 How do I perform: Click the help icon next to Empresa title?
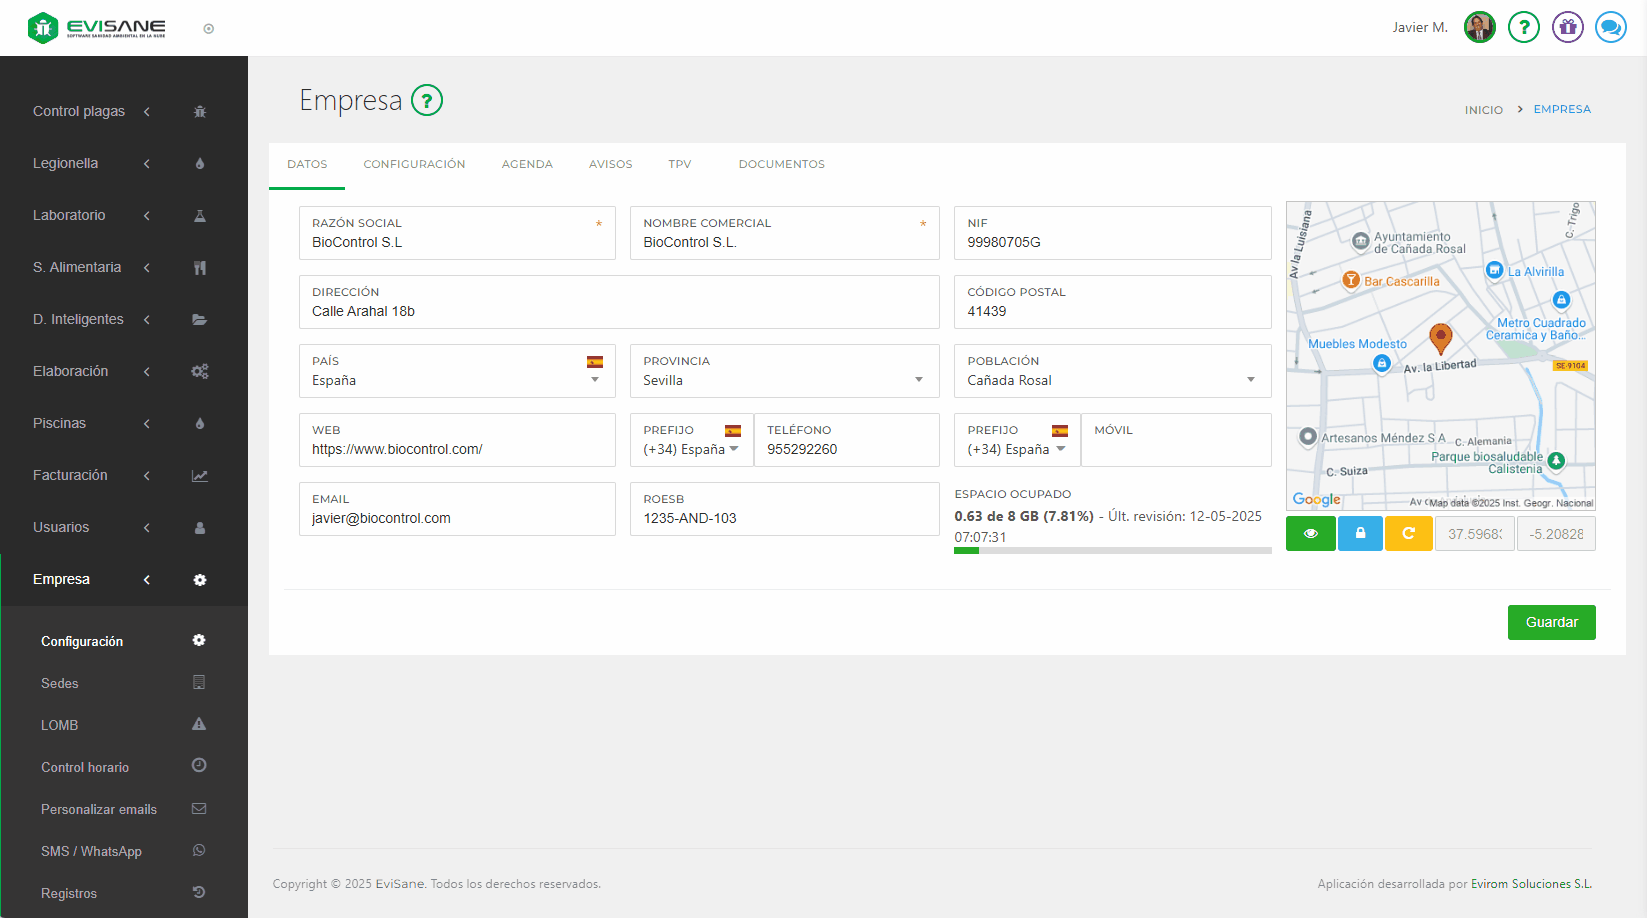pos(427,100)
